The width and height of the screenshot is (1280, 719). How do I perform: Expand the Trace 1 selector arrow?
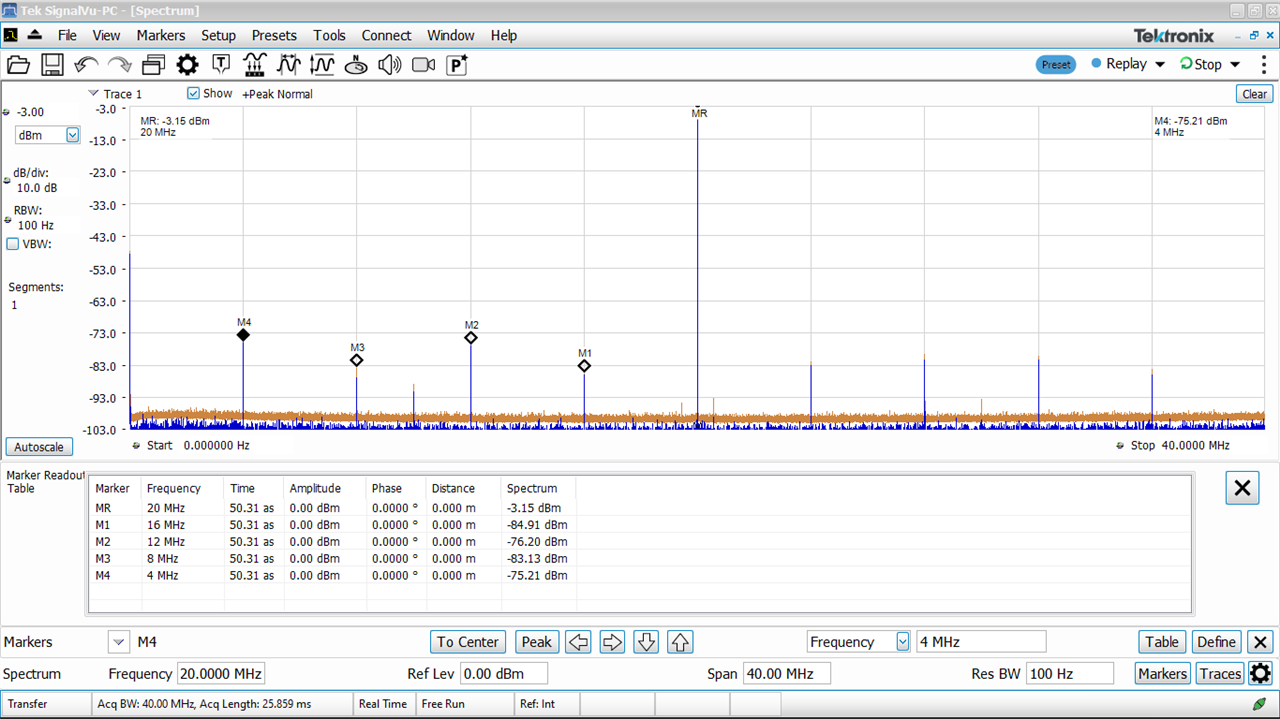click(94, 93)
